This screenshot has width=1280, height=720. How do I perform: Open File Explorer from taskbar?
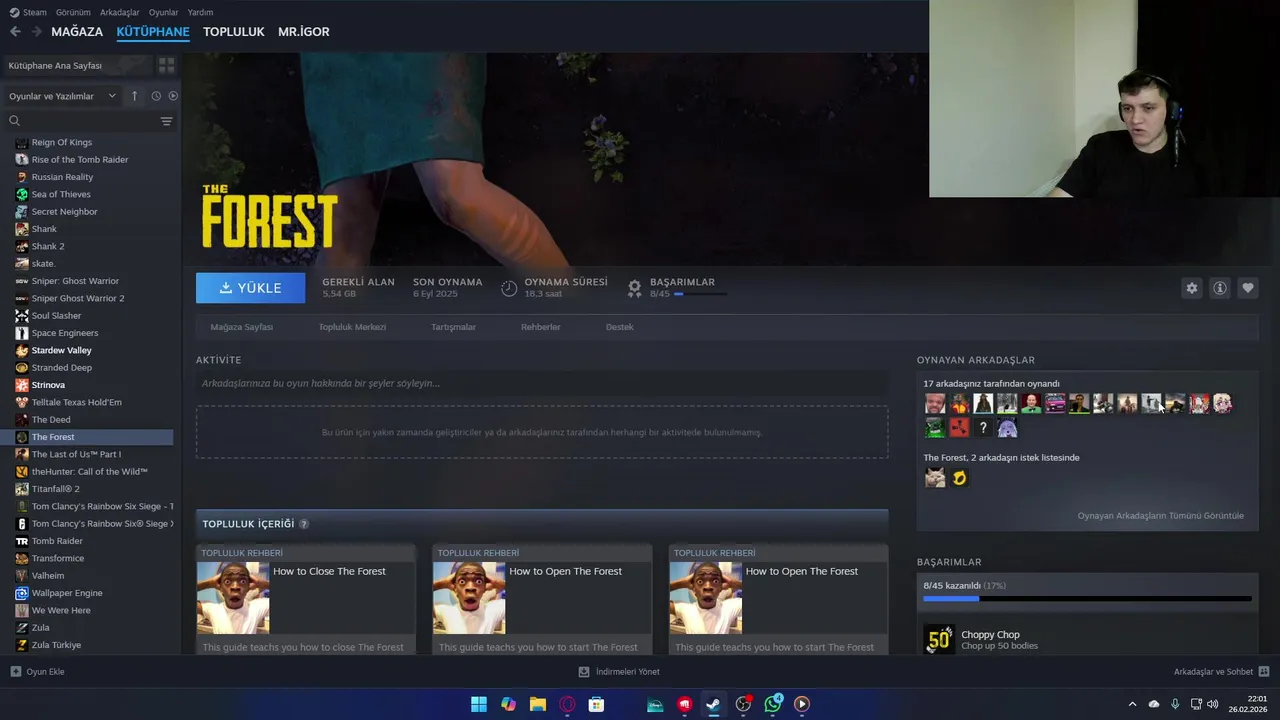pos(538,704)
